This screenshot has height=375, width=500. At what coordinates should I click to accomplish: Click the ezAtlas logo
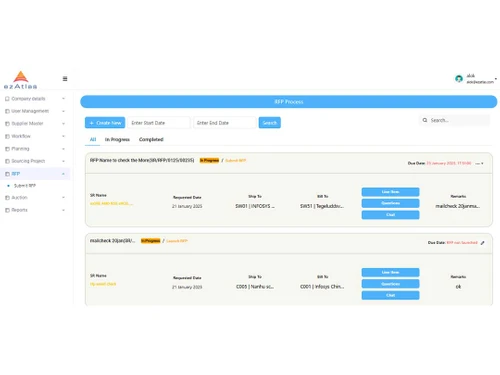click(21, 80)
